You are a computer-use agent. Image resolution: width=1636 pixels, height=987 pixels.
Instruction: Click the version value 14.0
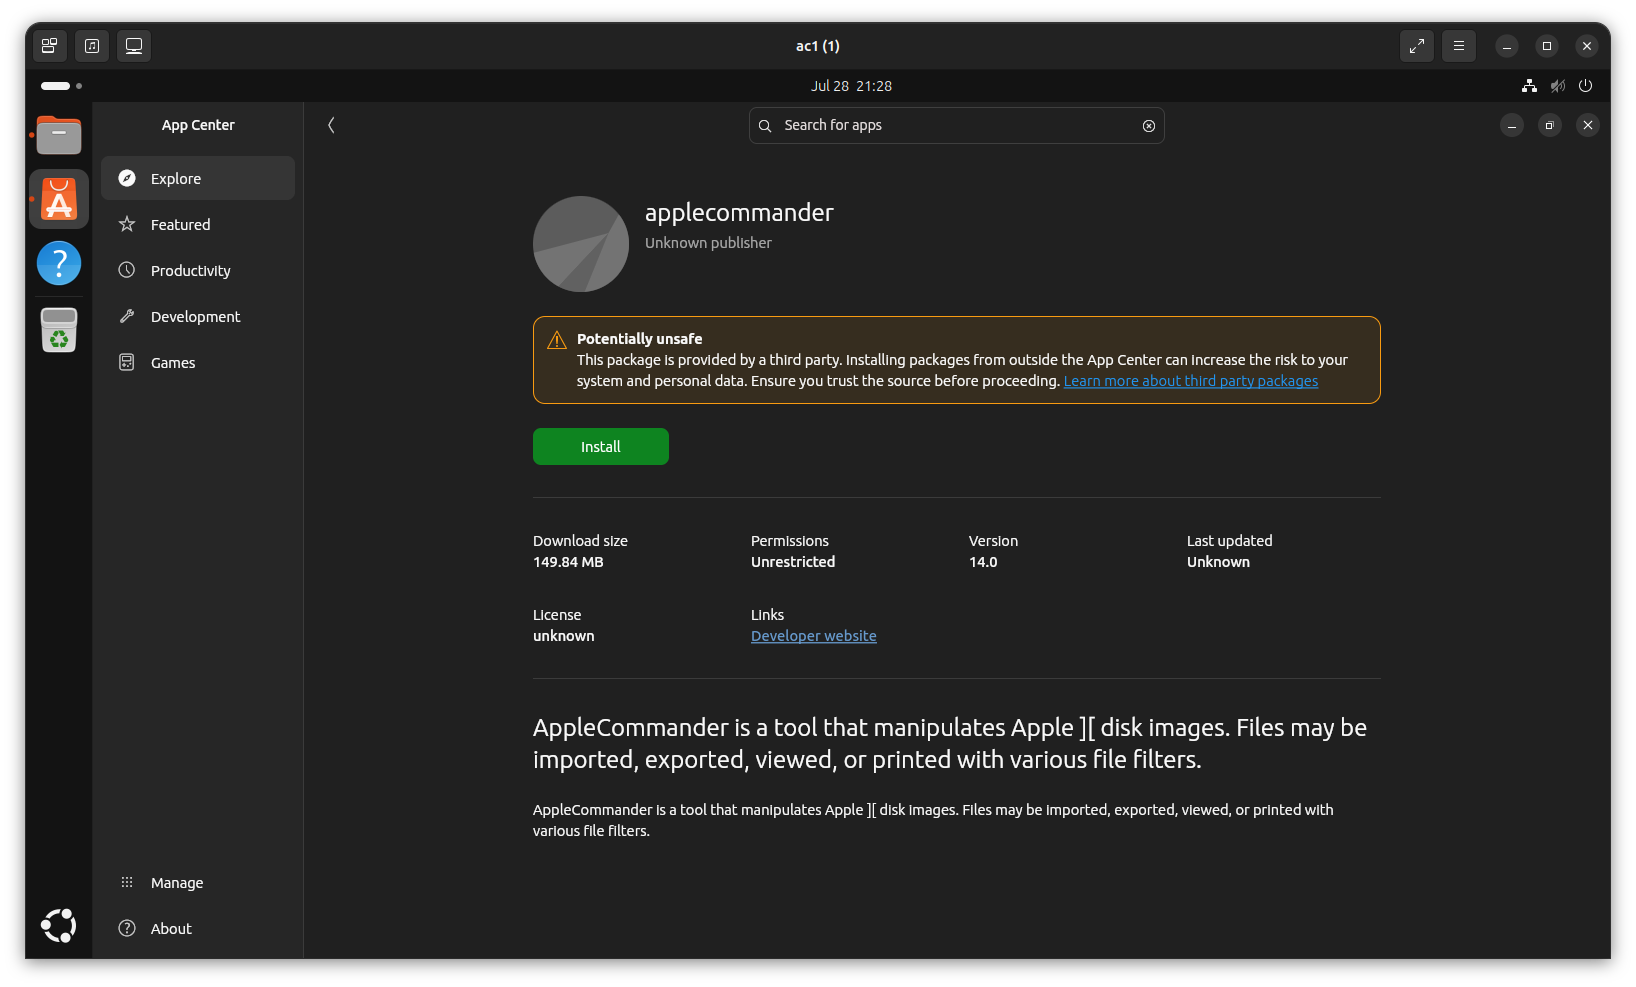[x=983, y=562]
